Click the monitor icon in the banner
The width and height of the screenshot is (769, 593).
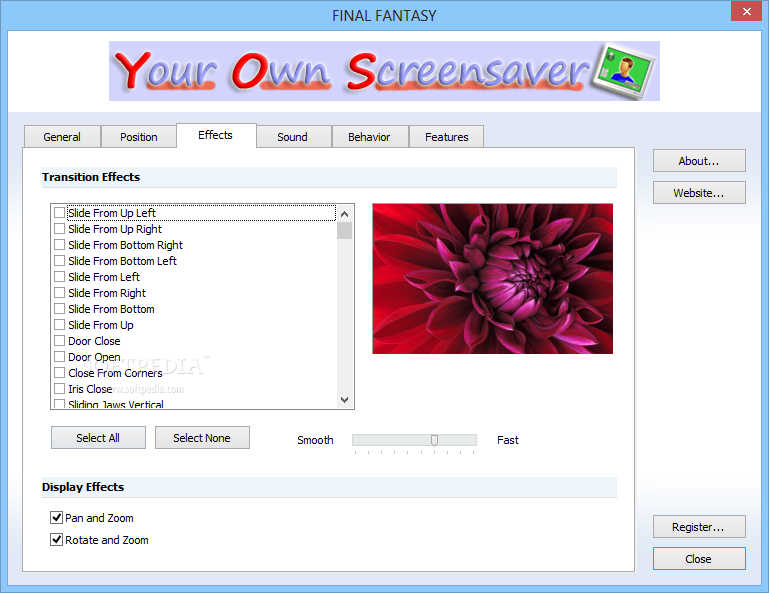point(623,70)
